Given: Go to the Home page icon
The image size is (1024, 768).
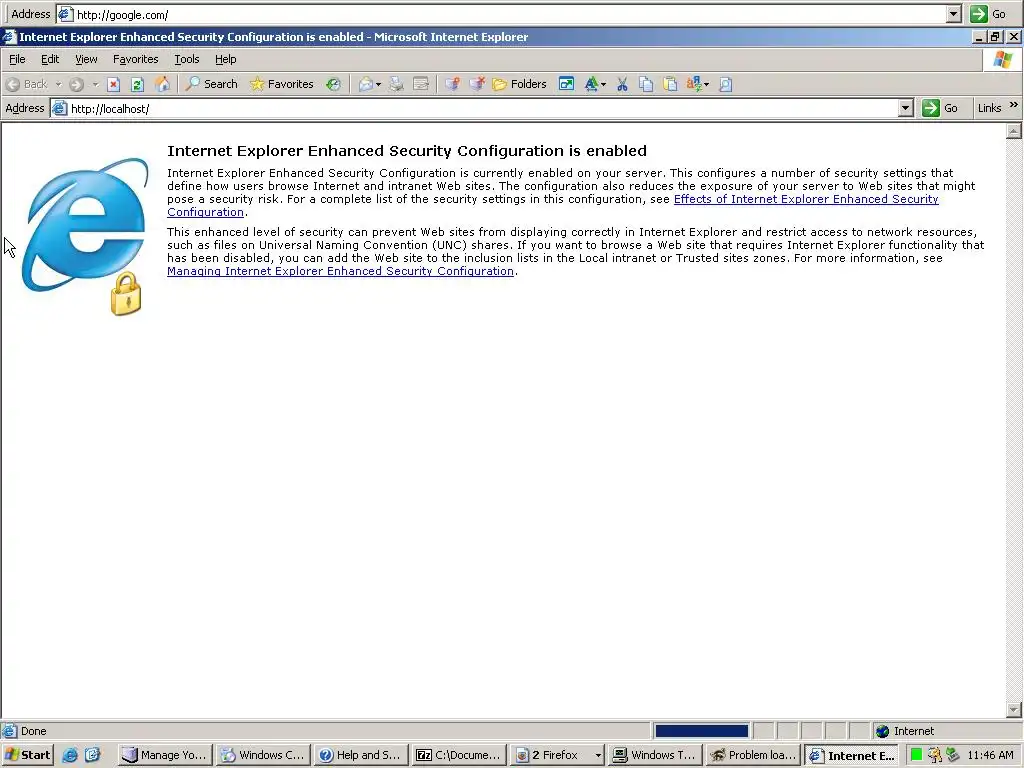Looking at the screenshot, I should [x=162, y=84].
